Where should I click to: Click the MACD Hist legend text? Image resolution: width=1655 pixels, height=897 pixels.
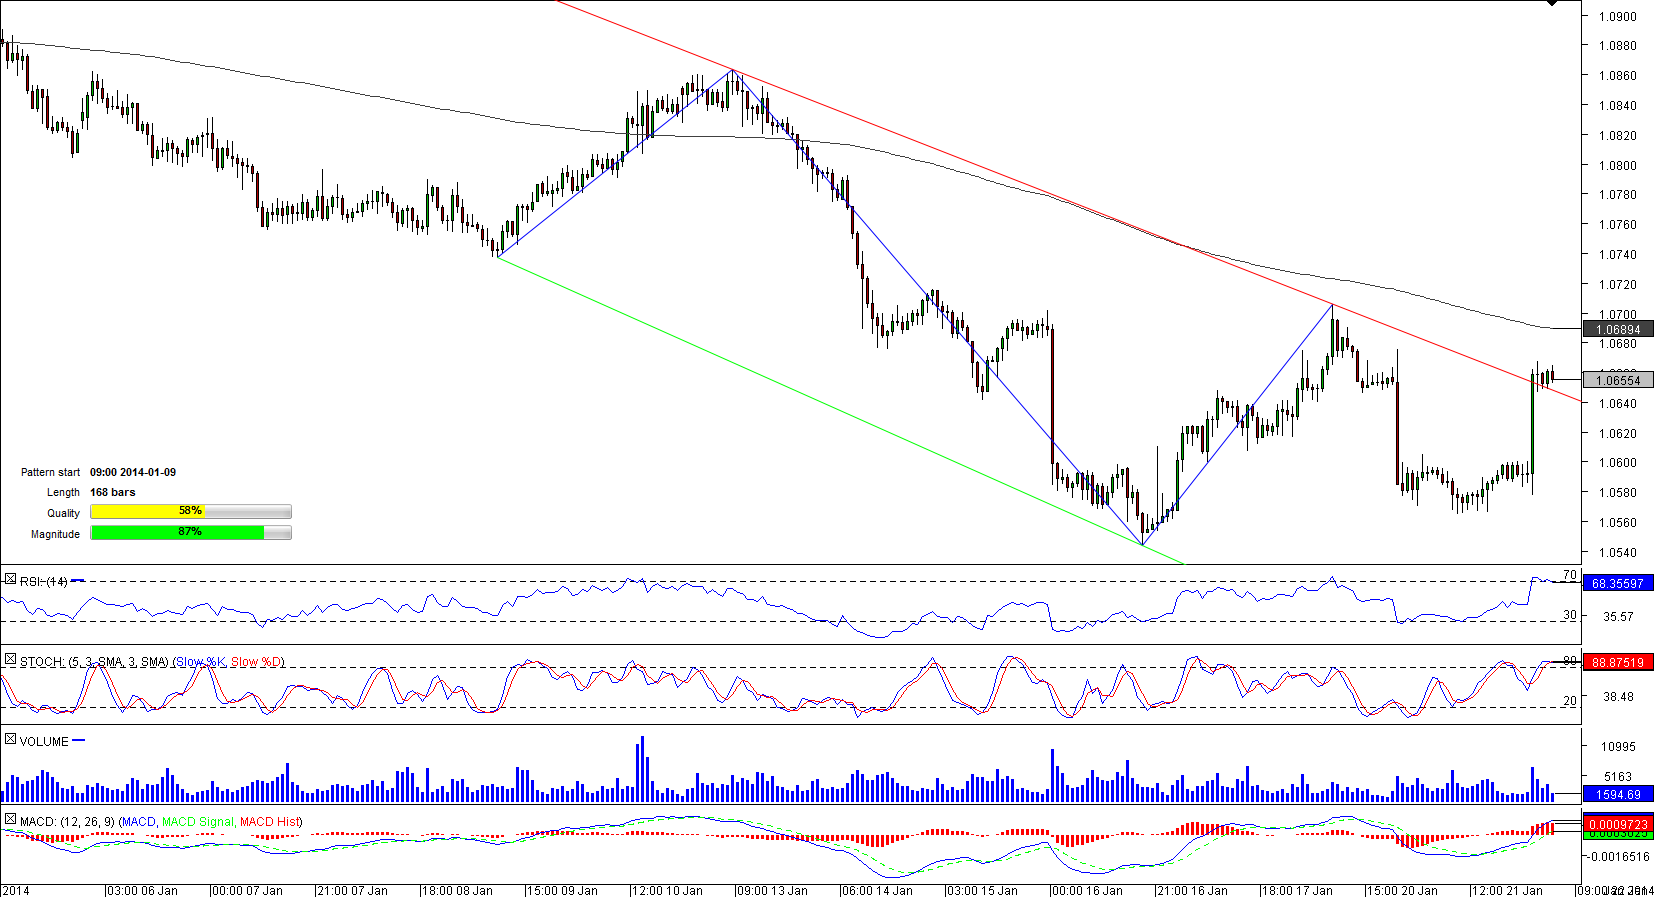coord(270,822)
